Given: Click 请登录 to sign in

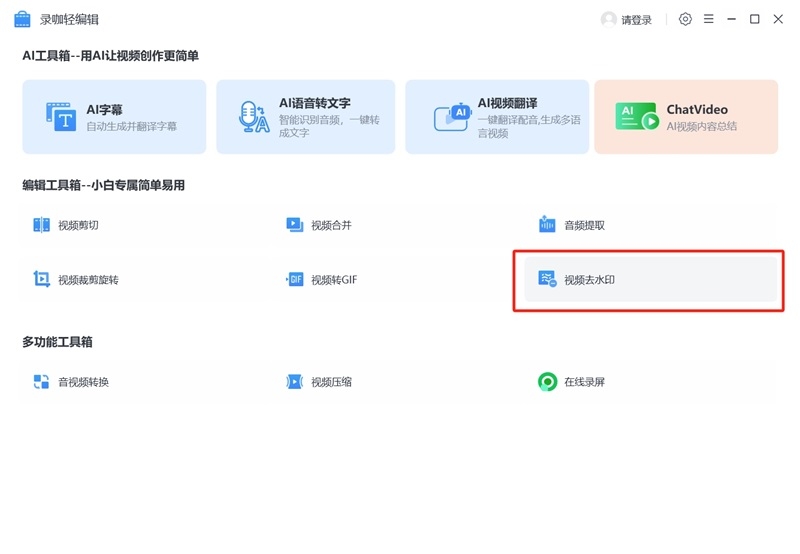Looking at the screenshot, I should [x=636, y=20].
